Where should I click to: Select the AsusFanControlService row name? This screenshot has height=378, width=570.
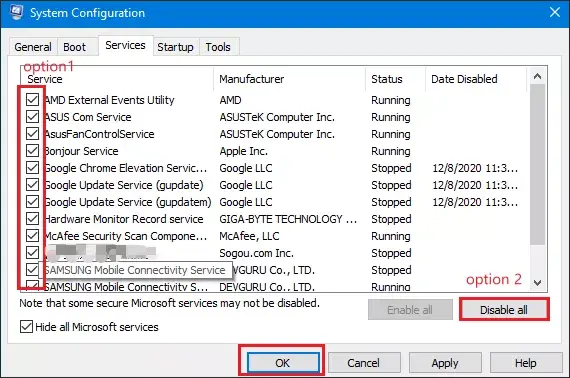pyautogui.click(x=100, y=134)
